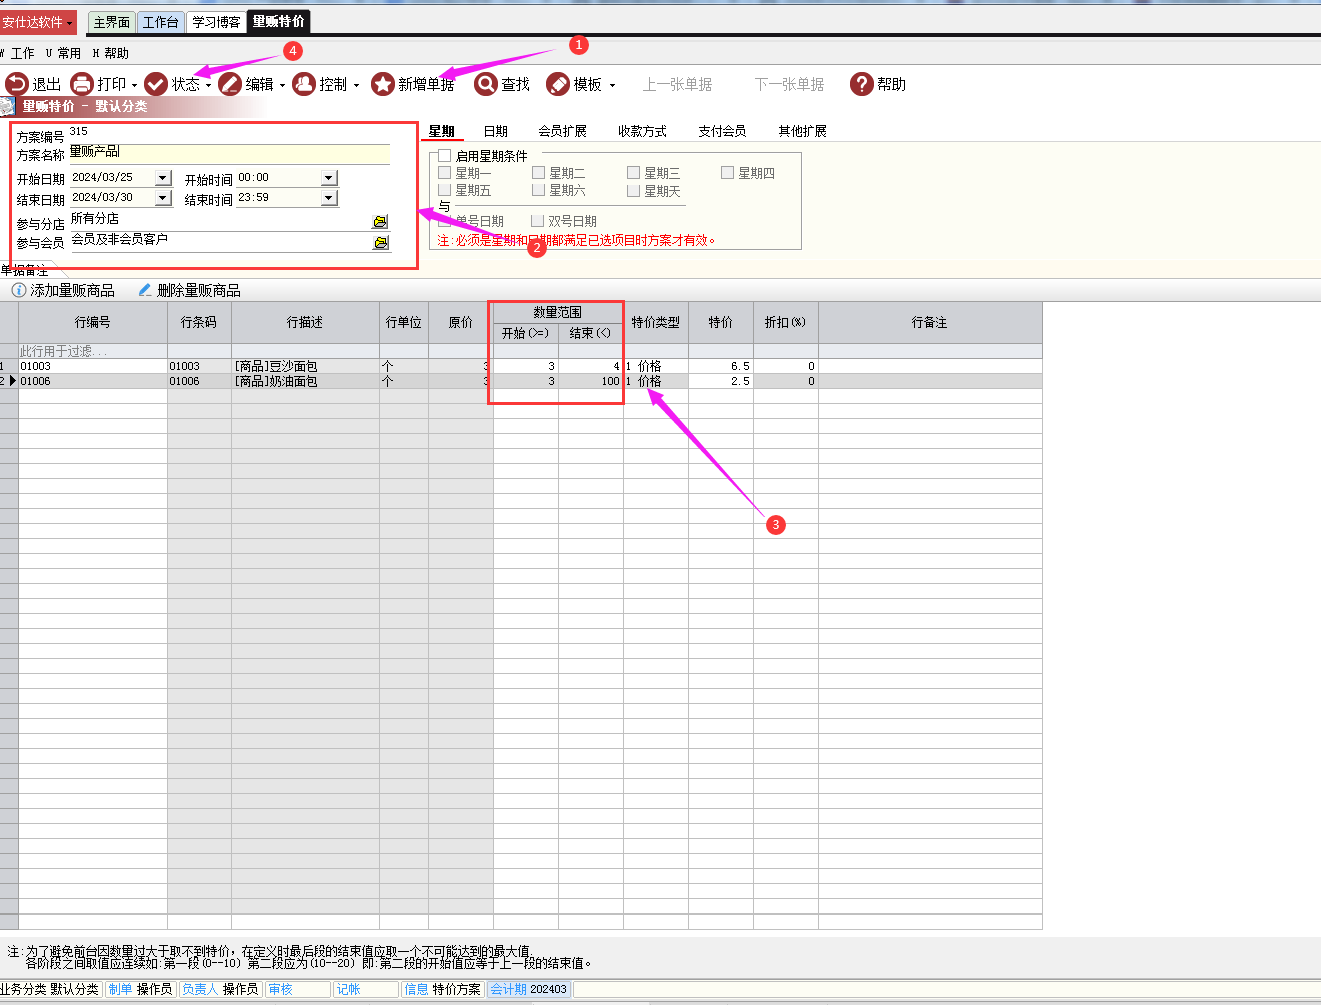Switch to the 学习博客 tab
The width and height of the screenshot is (1321, 1005).
point(216,22)
